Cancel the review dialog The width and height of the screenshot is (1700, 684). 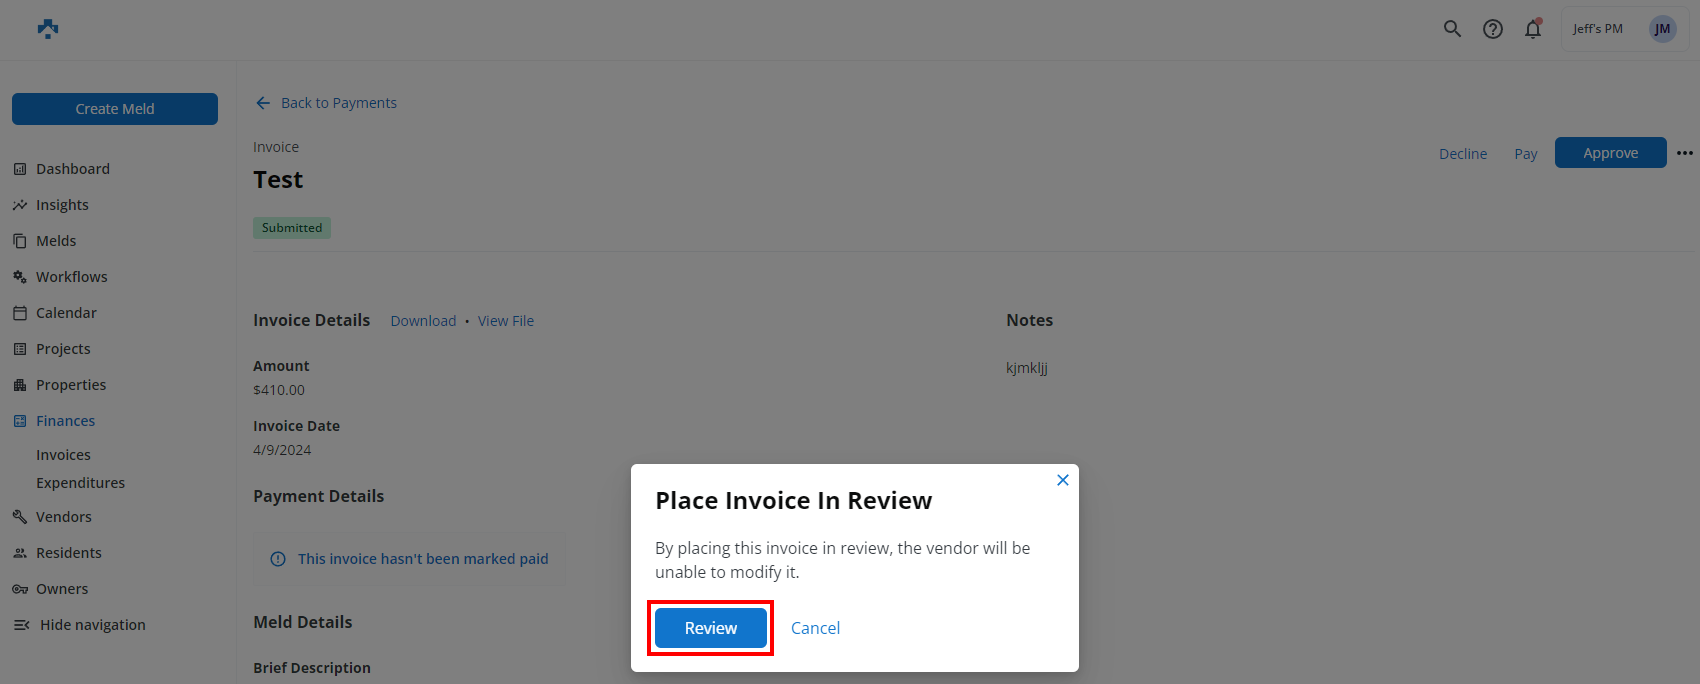click(x=815, y=628)
